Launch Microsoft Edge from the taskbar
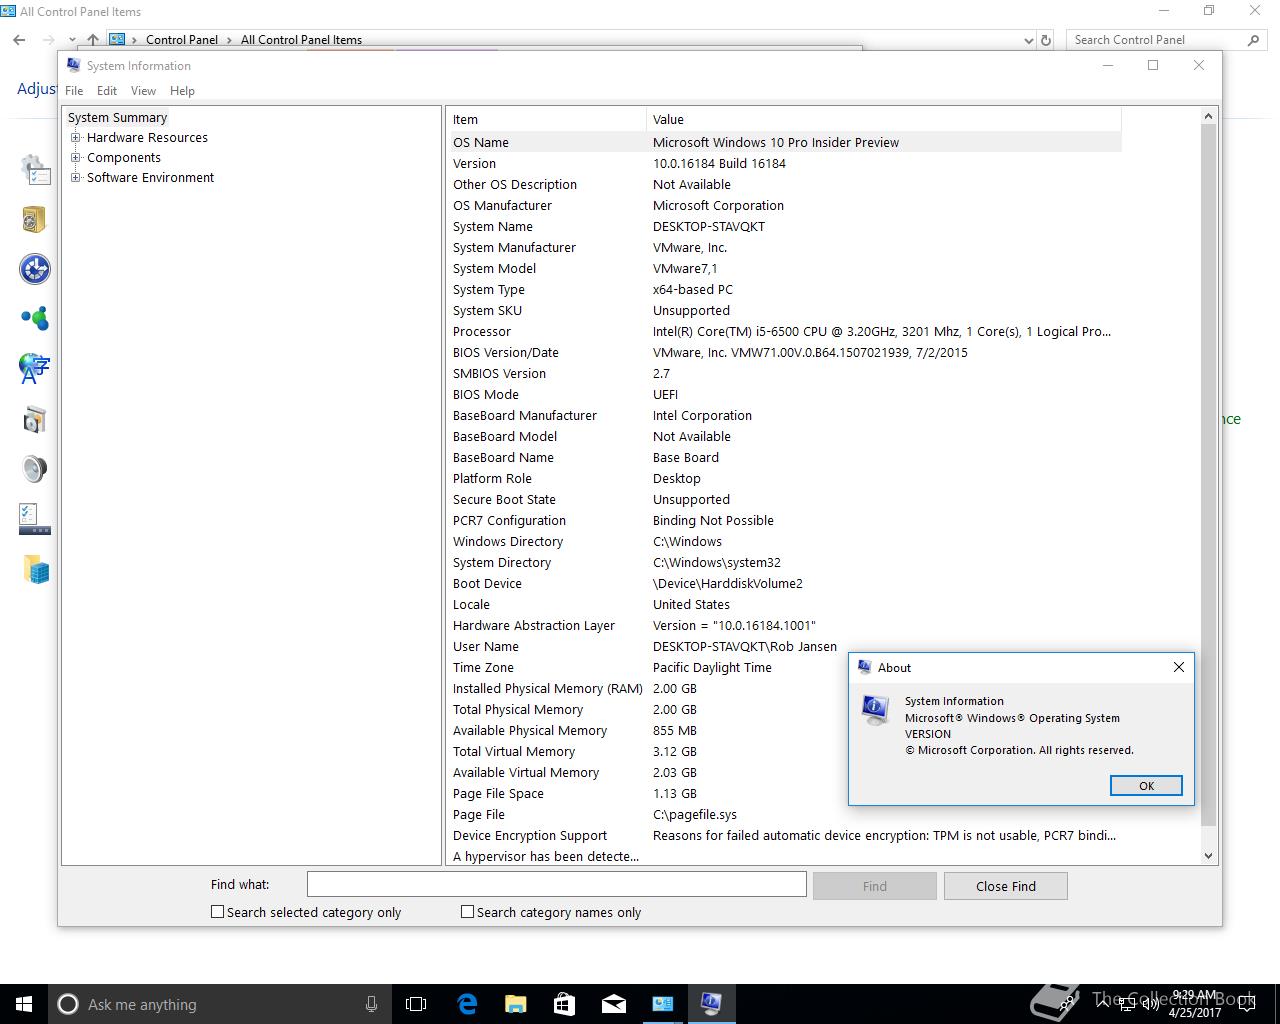This screenshot has width=1280, height=1024. (467, 1004)
